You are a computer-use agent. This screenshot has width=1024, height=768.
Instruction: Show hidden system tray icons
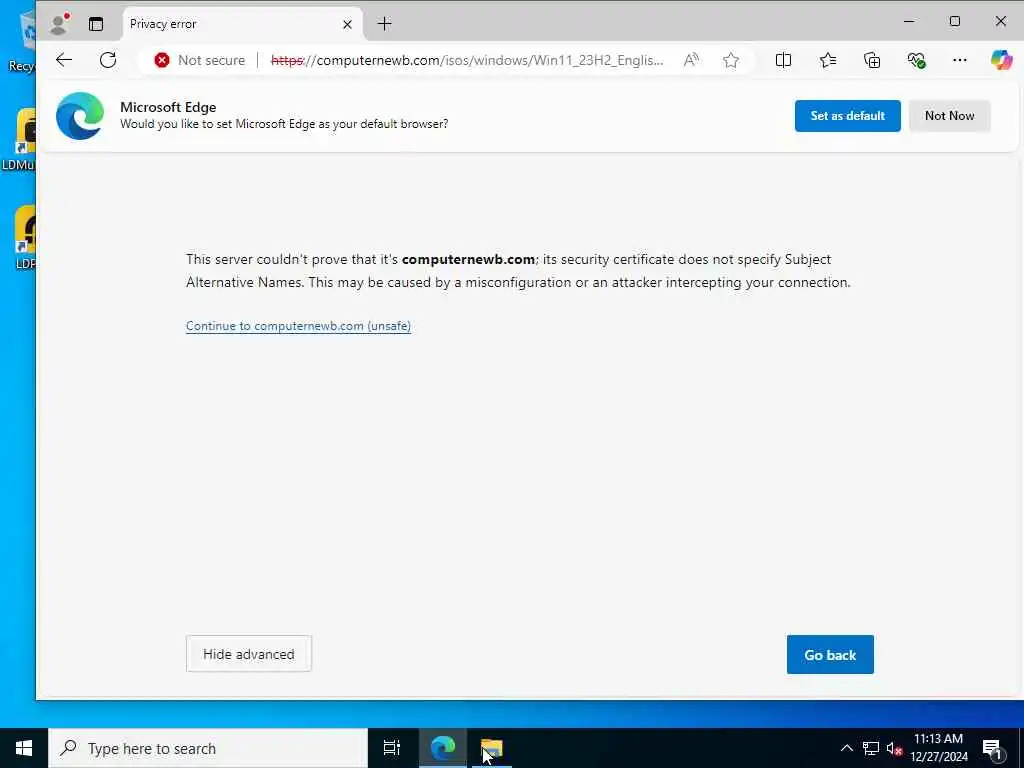pos(846,748)
